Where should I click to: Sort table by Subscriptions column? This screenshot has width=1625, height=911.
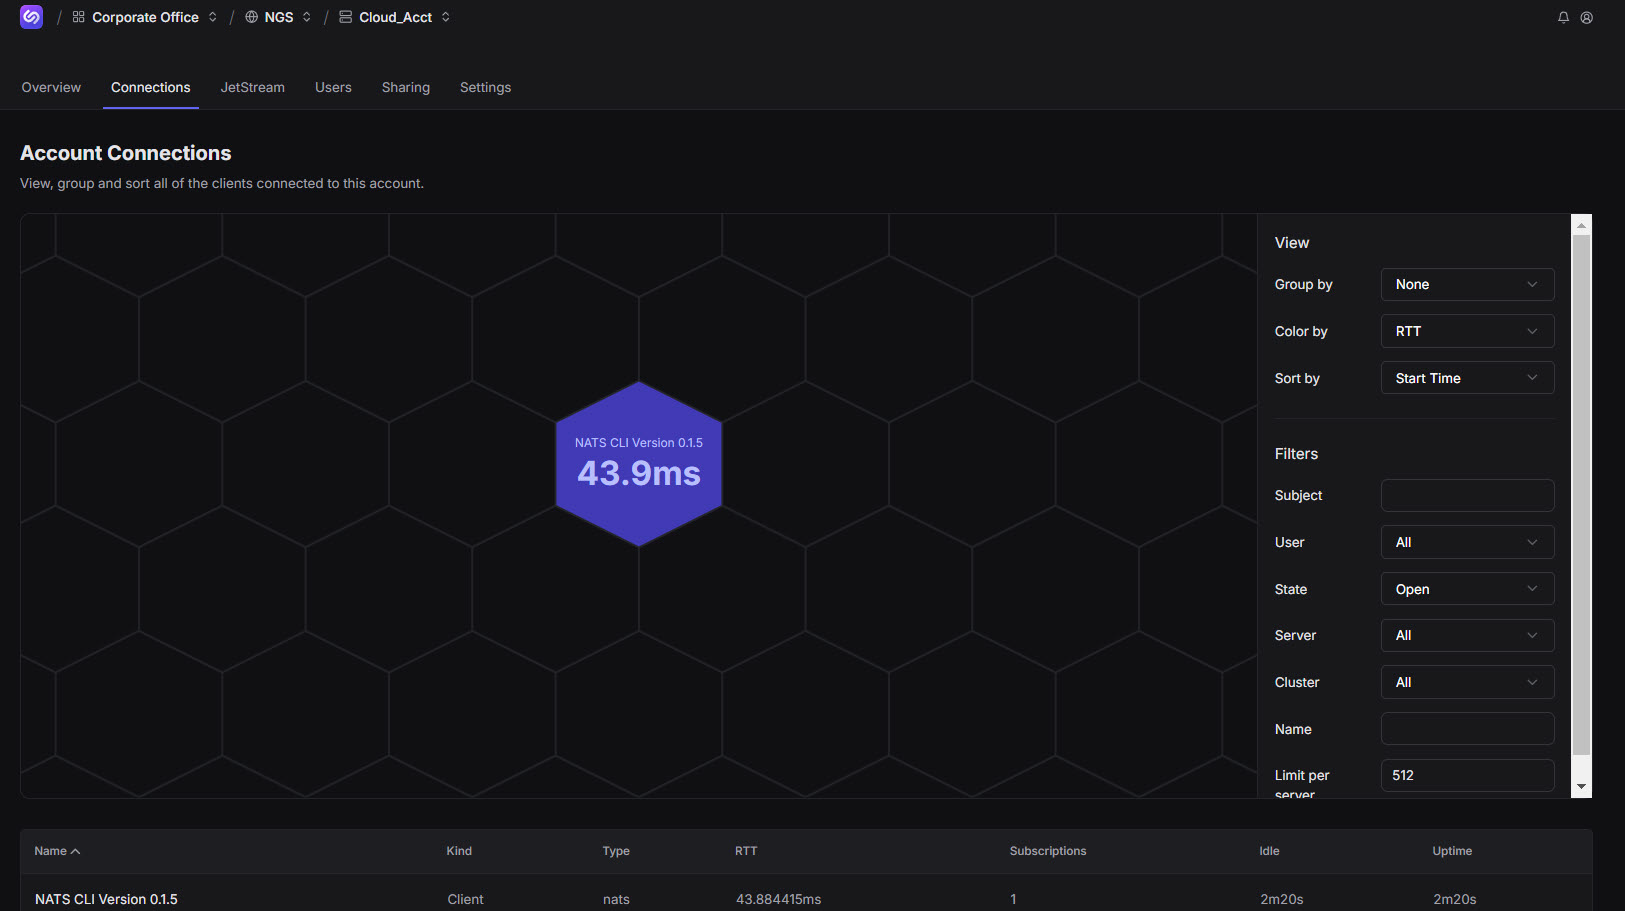point(1048,851)
